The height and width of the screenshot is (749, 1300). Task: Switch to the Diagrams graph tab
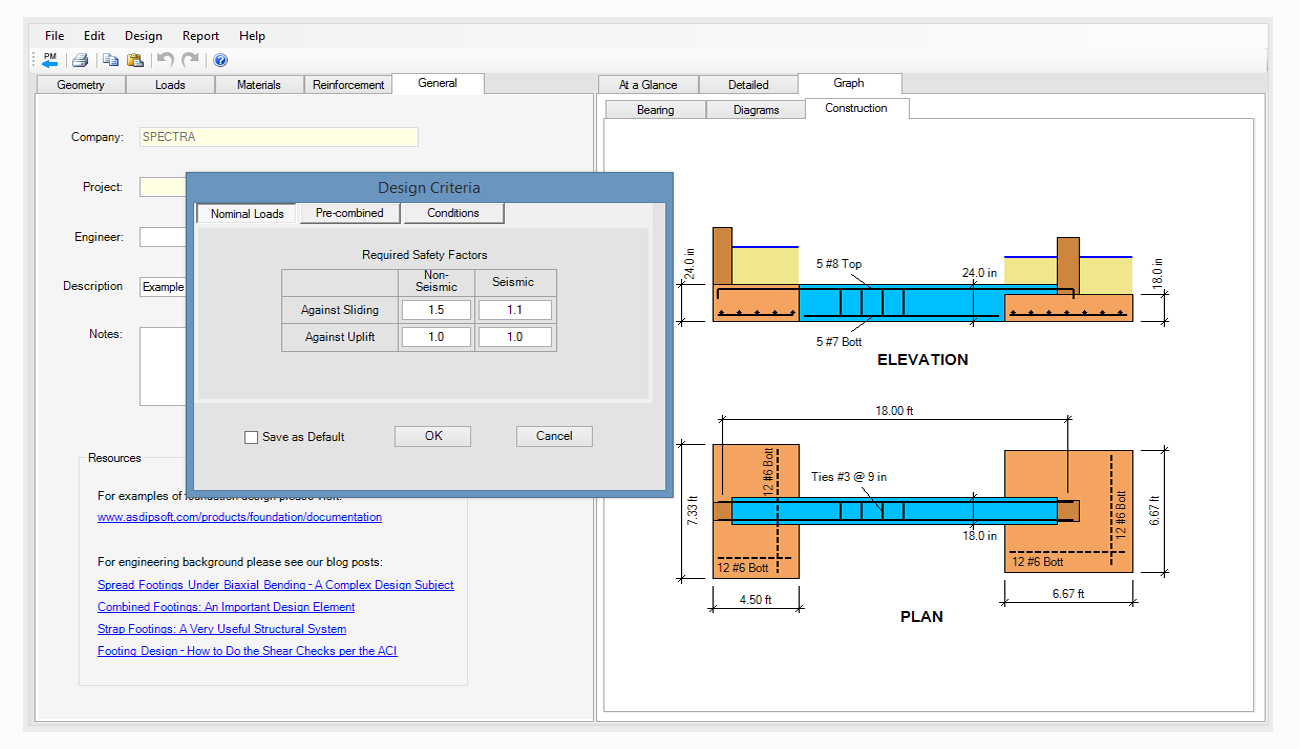[755, 110]
